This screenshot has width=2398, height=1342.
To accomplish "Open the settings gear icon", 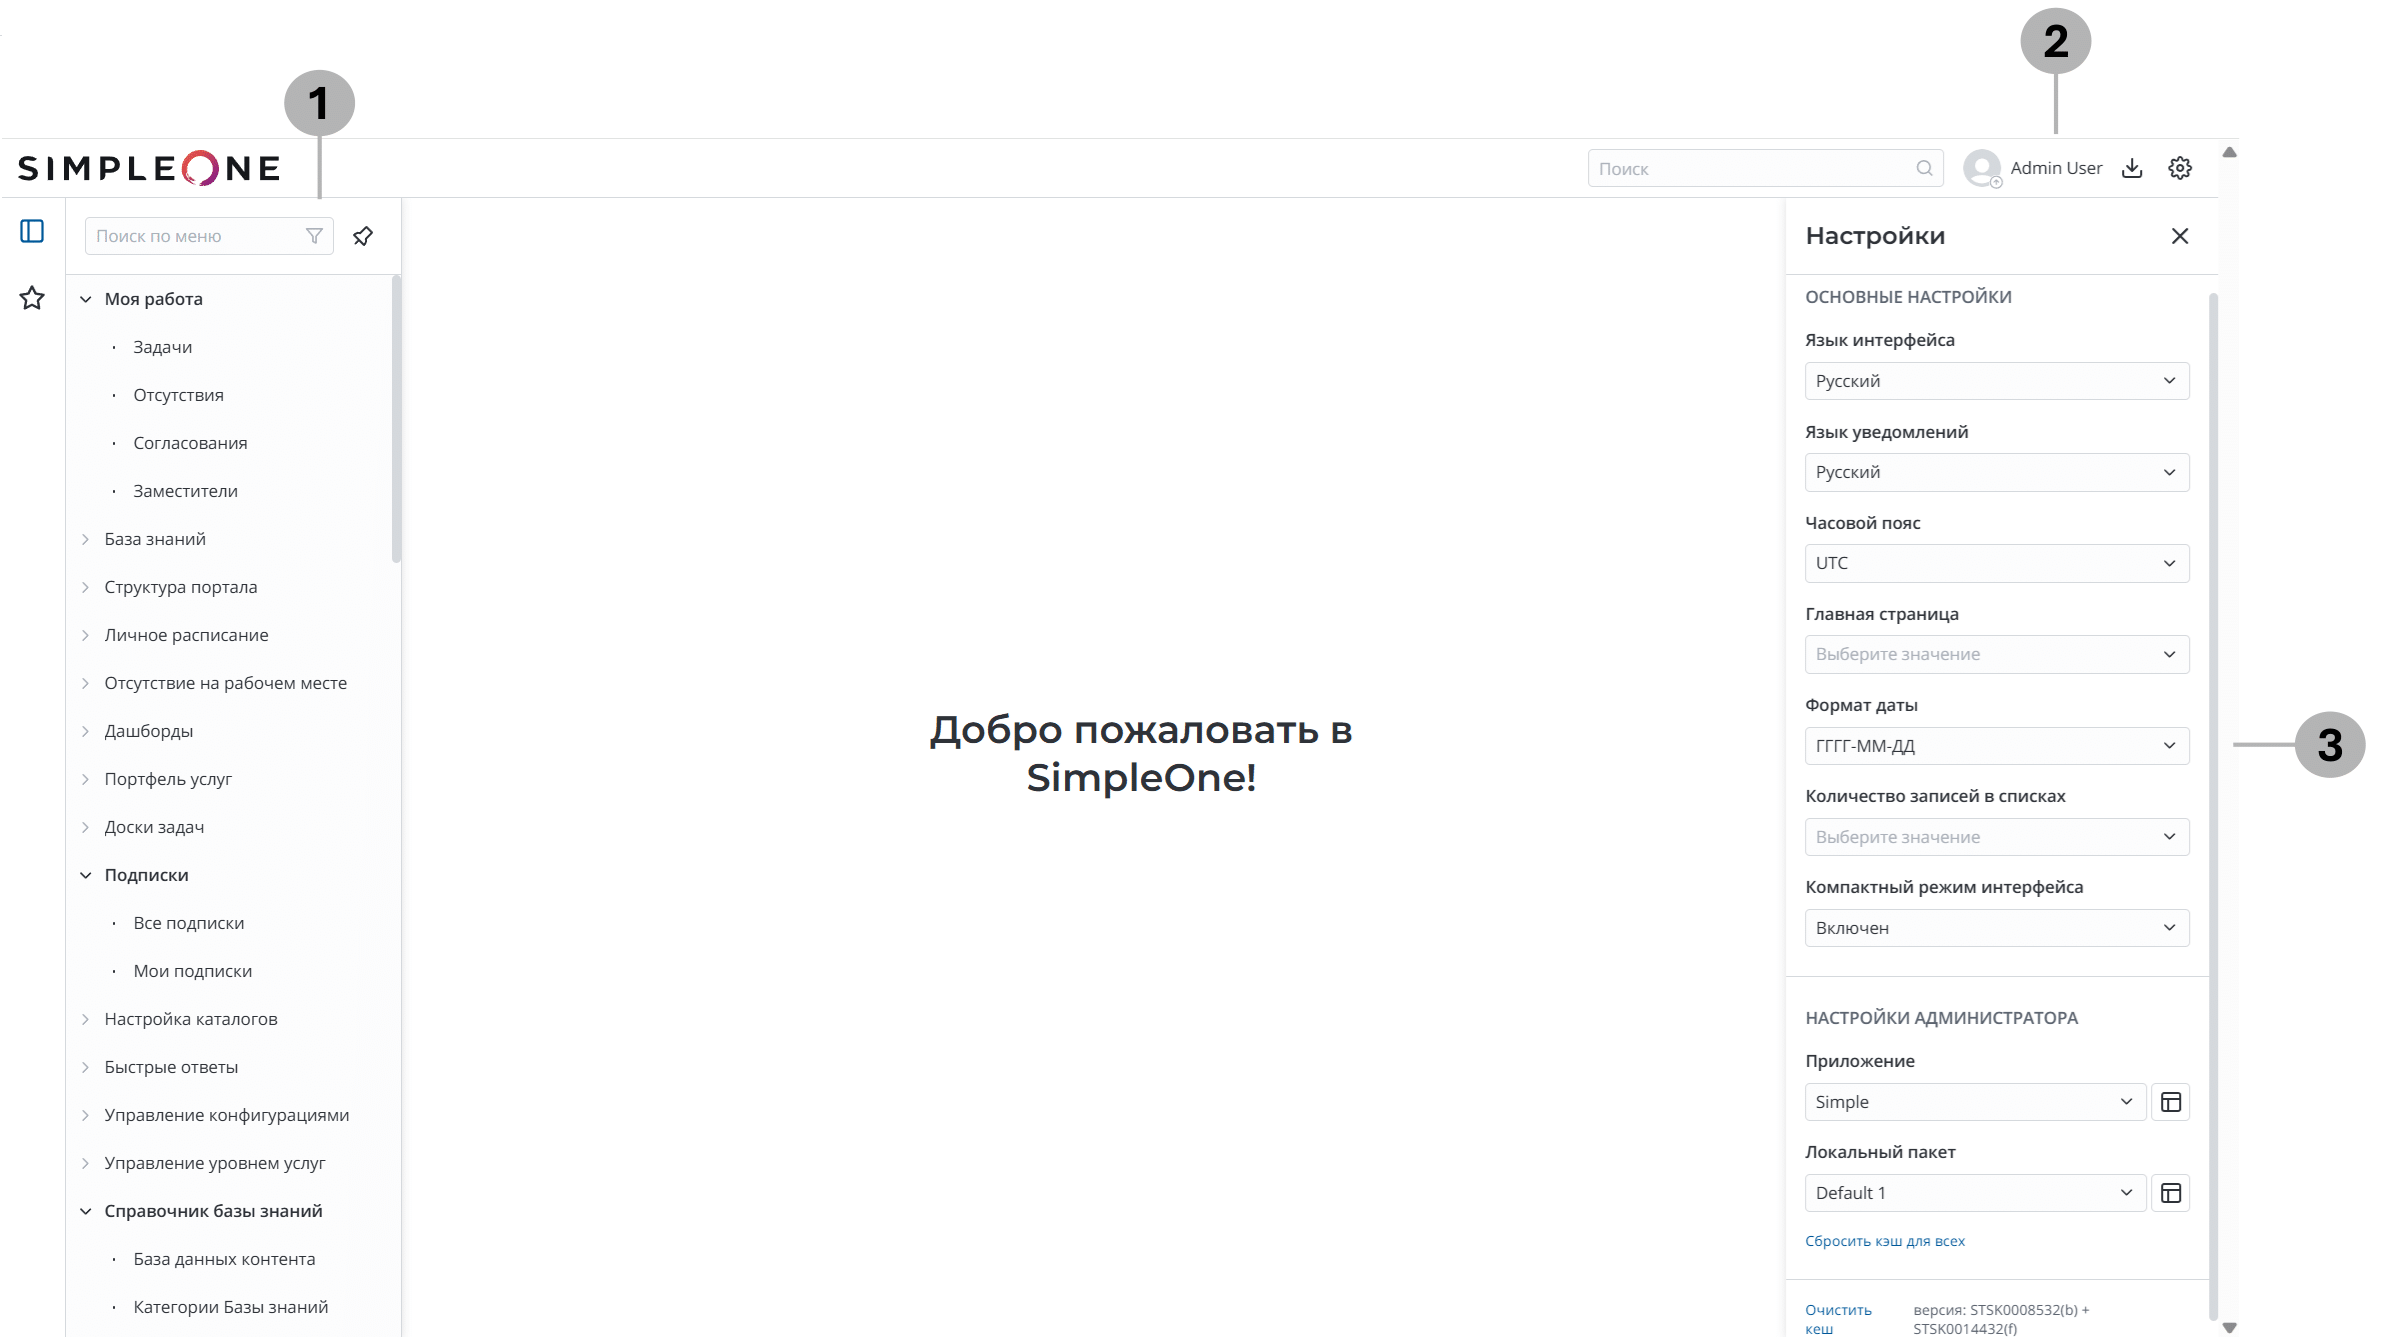I will click(2180, 167).
